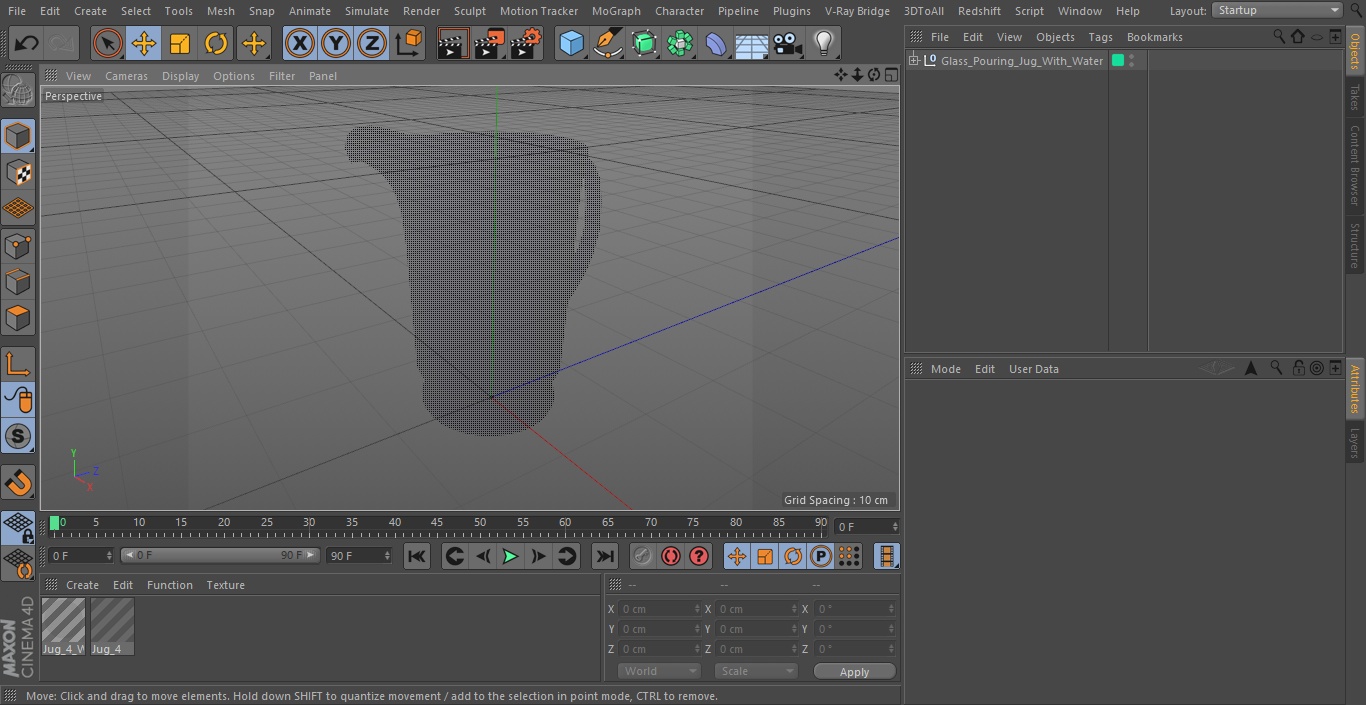The image size is (1366, 705).
Task: Toggle green layer dot of jug object
Action: pos(1118,61)
